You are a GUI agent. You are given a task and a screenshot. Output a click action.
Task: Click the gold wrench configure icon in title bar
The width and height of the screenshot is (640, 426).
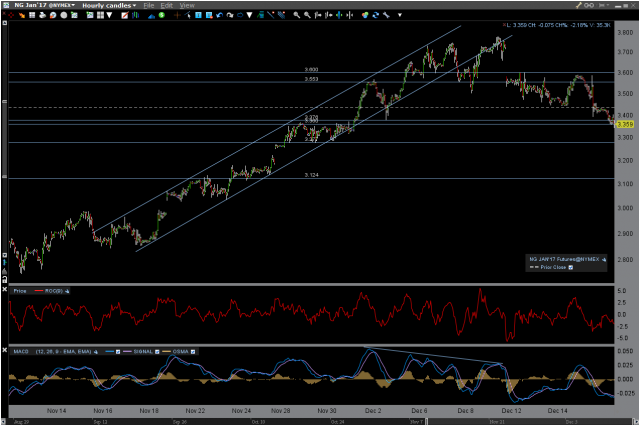[x=579, y=5]
